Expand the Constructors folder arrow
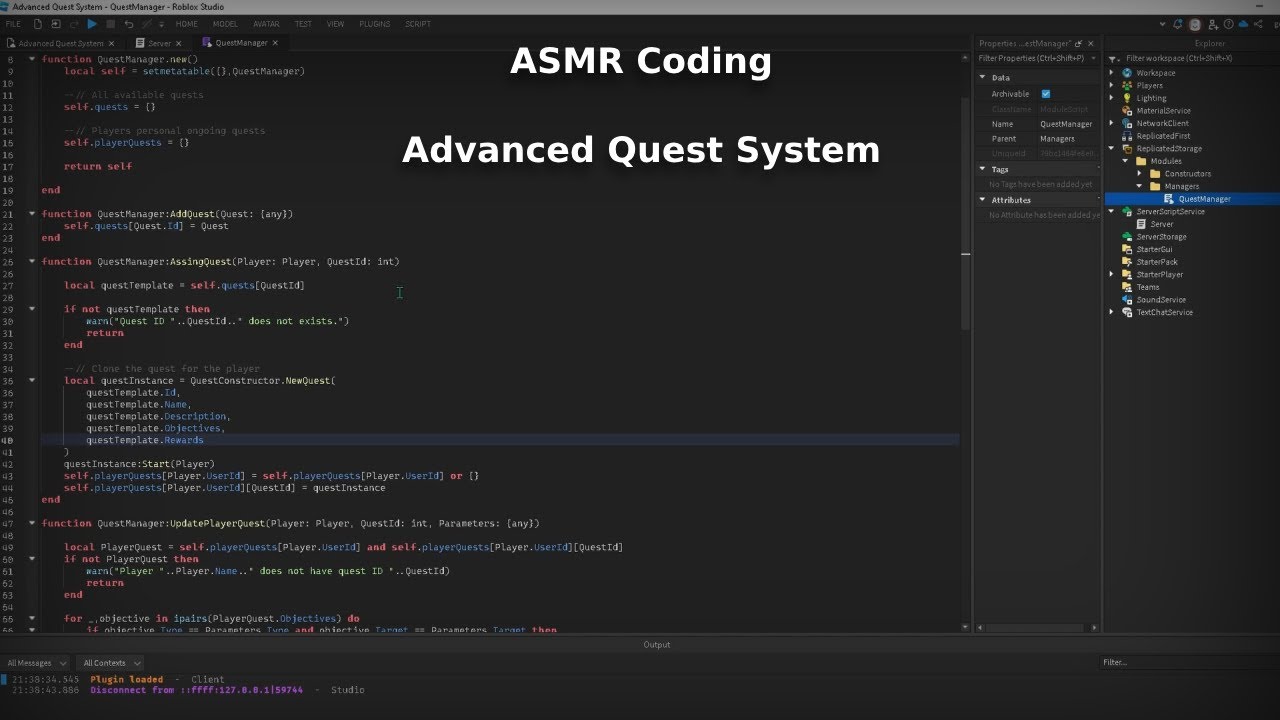1280x720 pixels. coord(1140,173)
